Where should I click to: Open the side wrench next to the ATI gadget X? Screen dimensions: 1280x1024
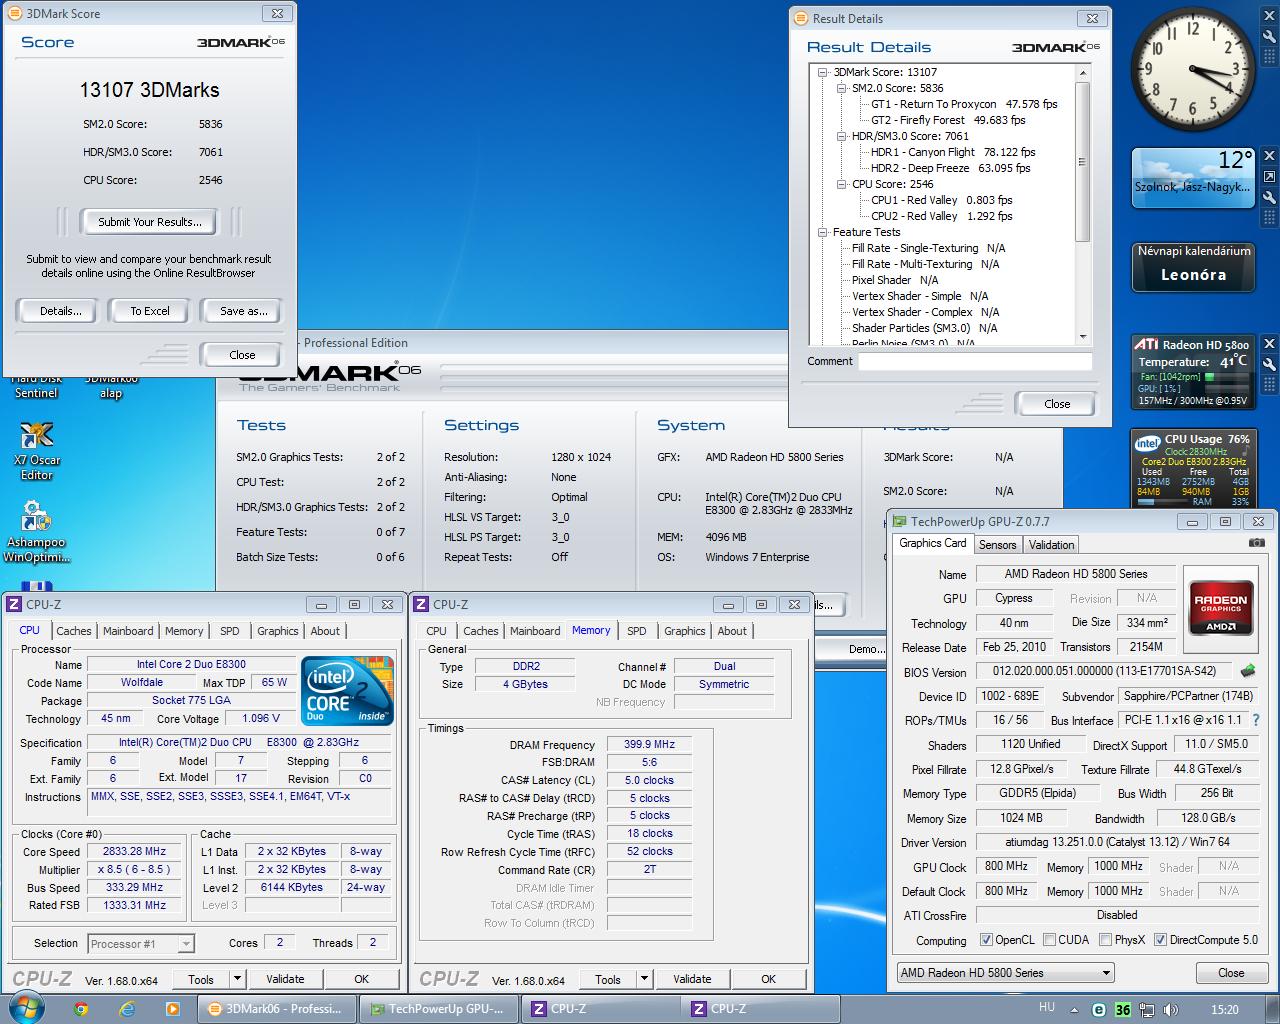pos(1269,364)
